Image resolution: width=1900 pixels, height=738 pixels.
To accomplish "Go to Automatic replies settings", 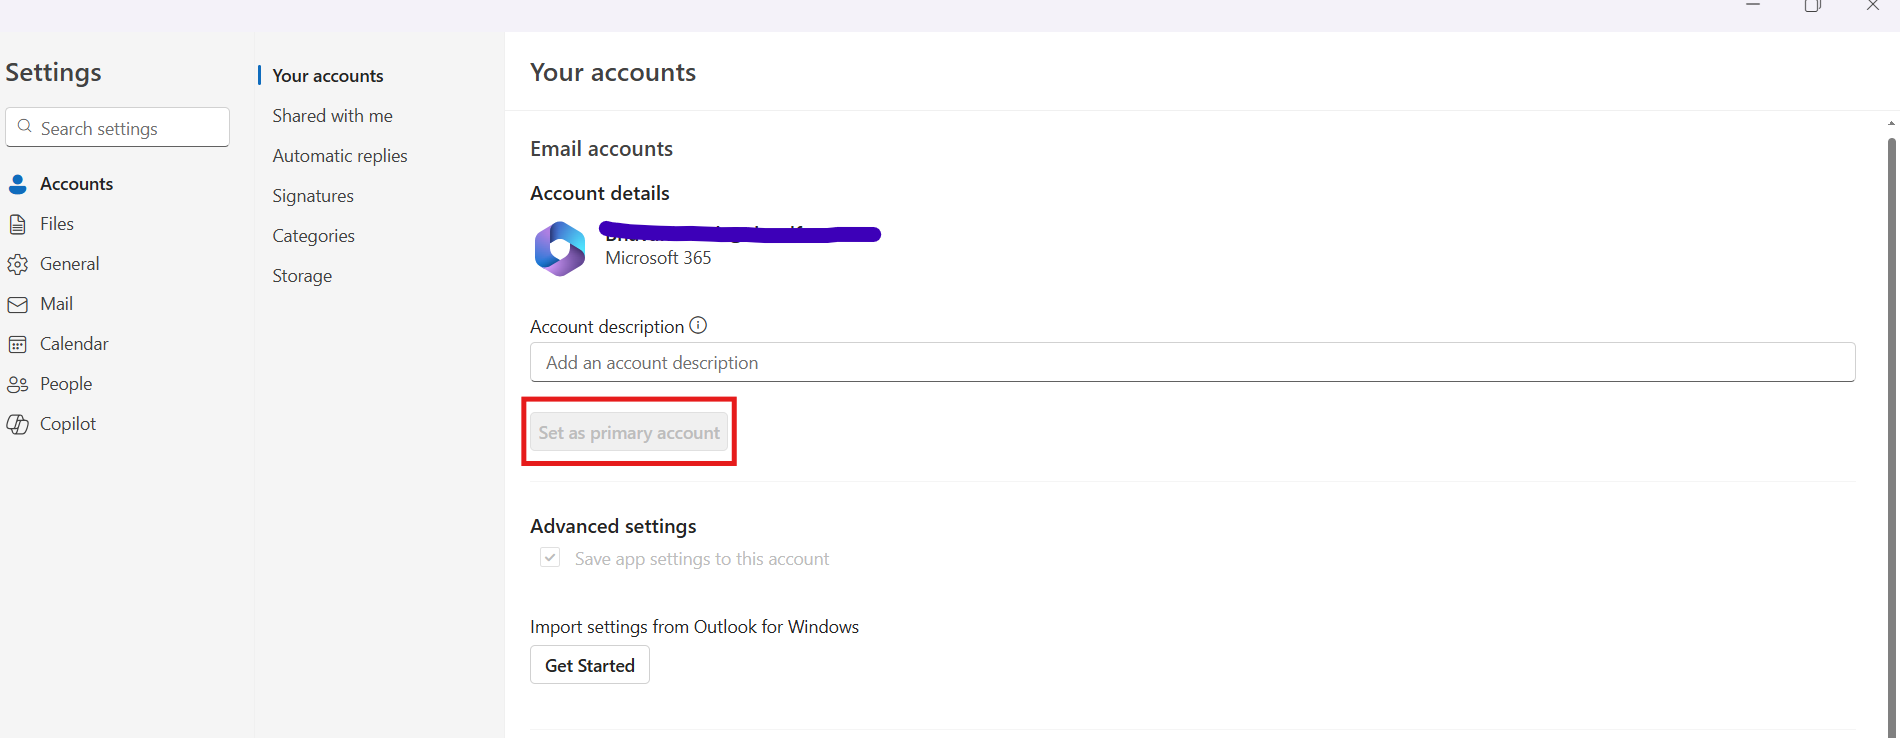I will [340, 156].
